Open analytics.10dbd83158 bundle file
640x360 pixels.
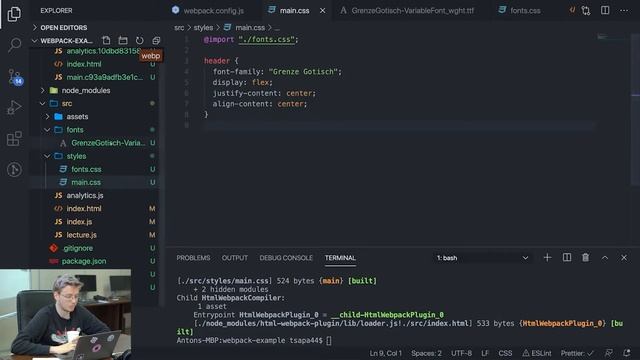pyautogui.click(x=103, y=51)
